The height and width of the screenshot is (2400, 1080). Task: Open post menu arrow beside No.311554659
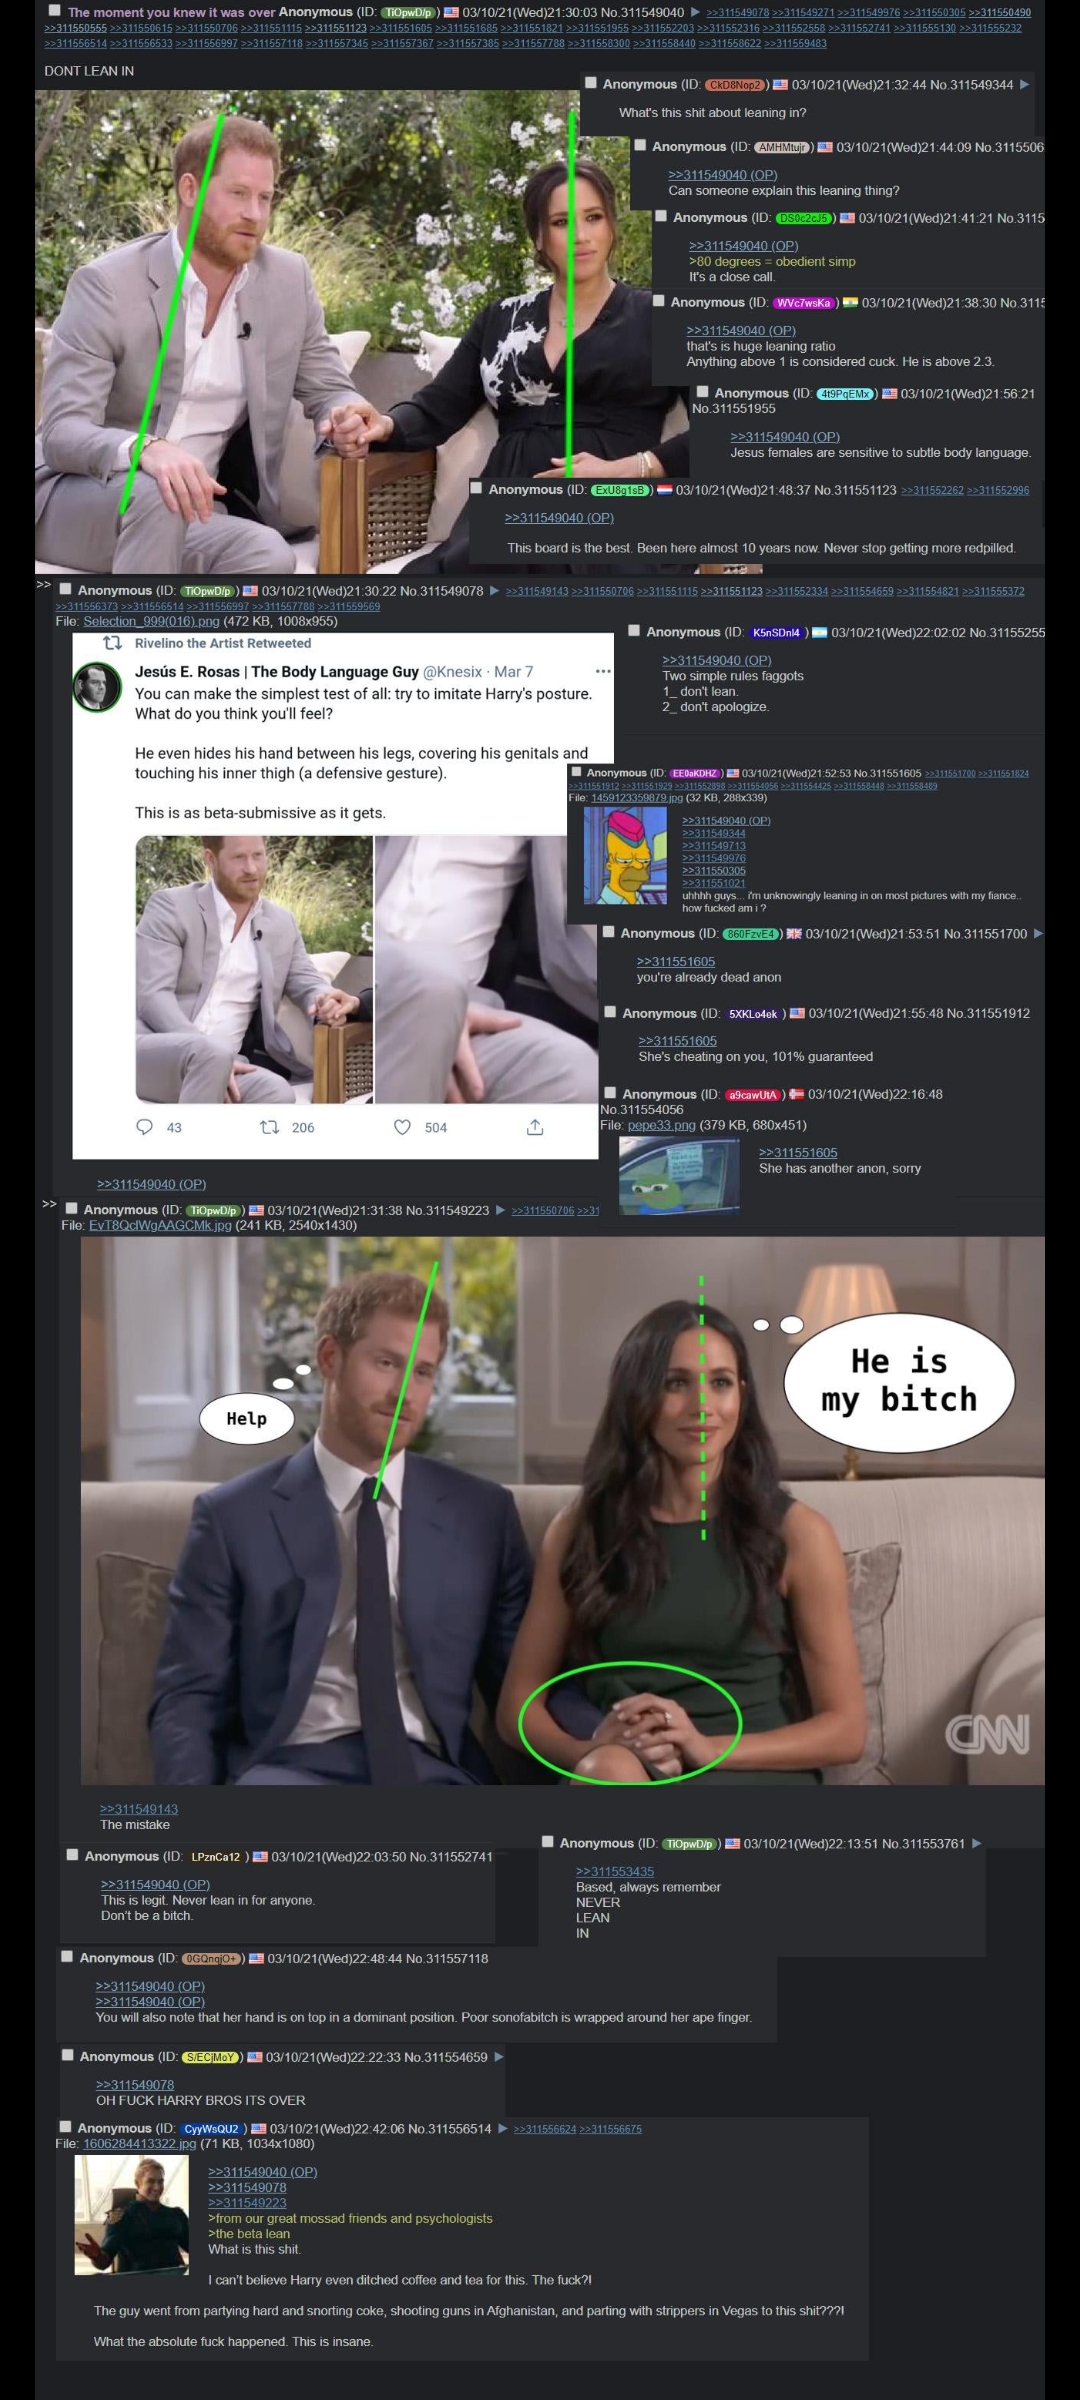[x=499, y=2056]
